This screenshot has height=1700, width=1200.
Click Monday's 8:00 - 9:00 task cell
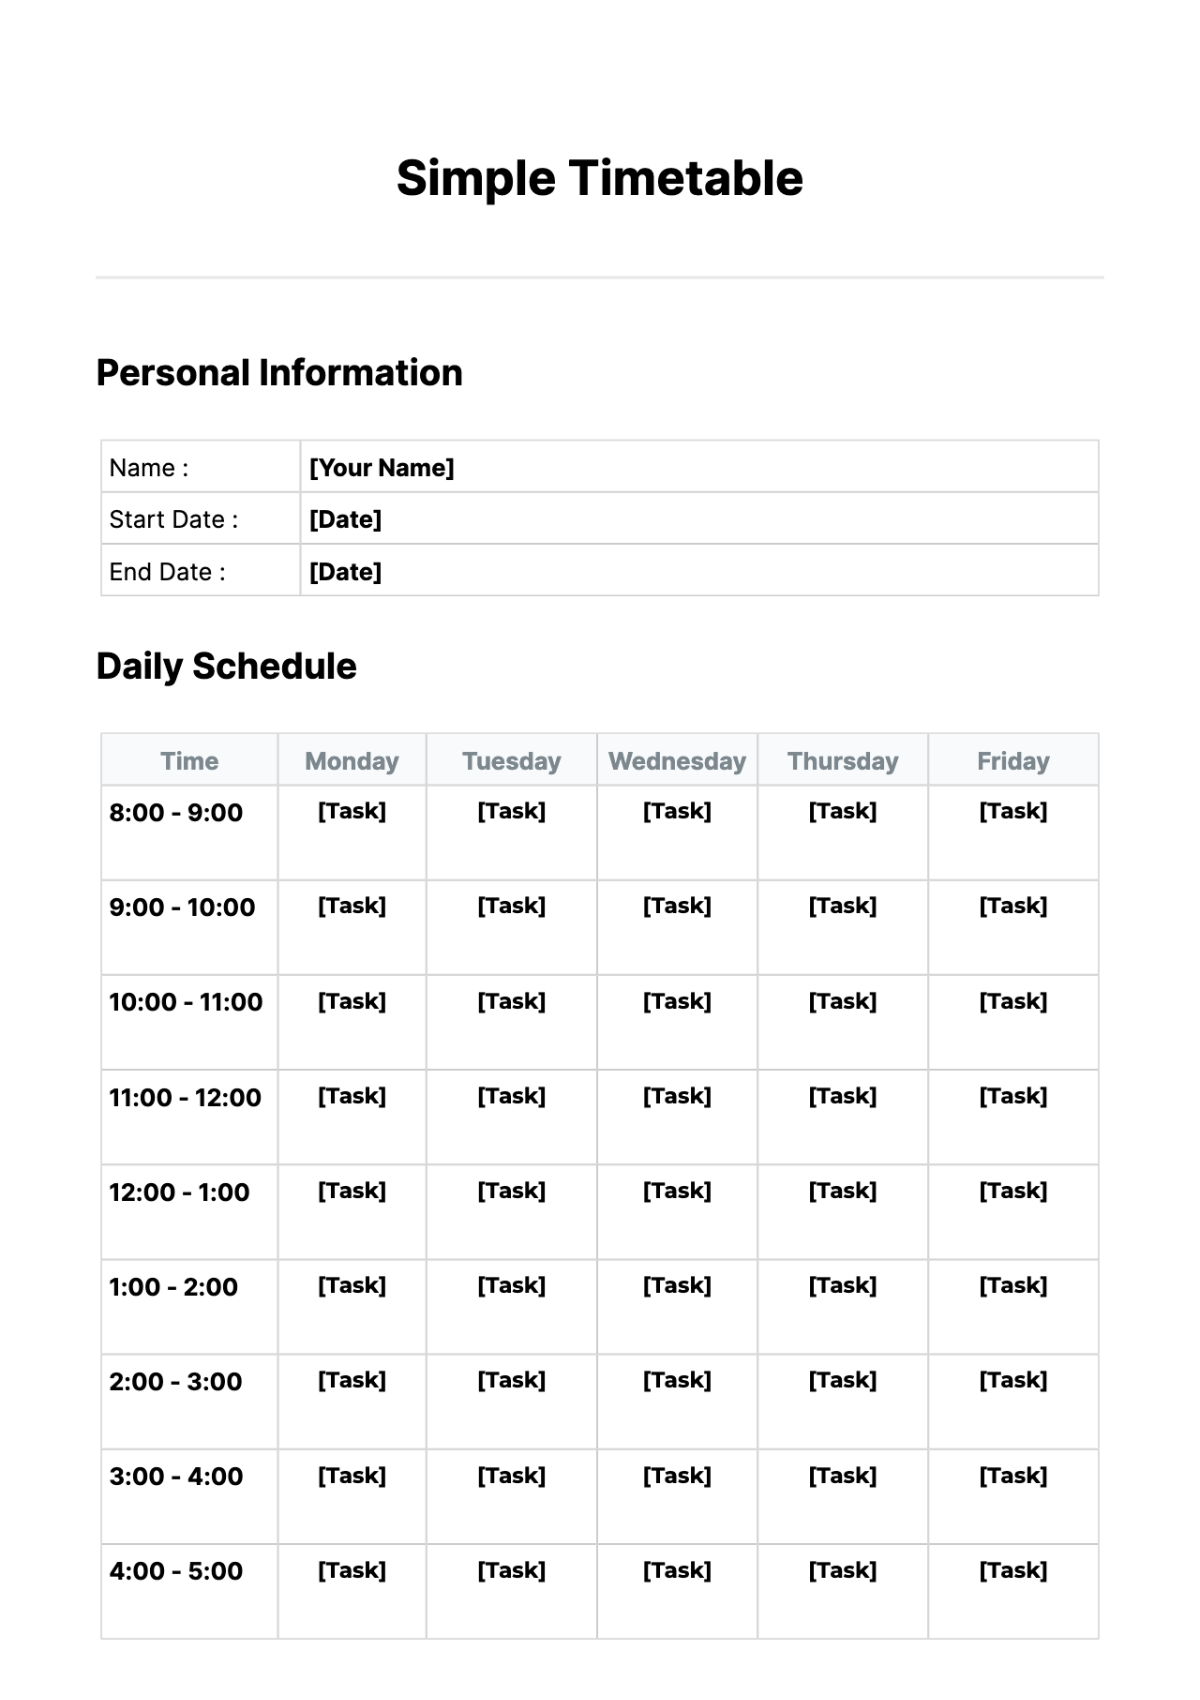click(x=351, y=811)
